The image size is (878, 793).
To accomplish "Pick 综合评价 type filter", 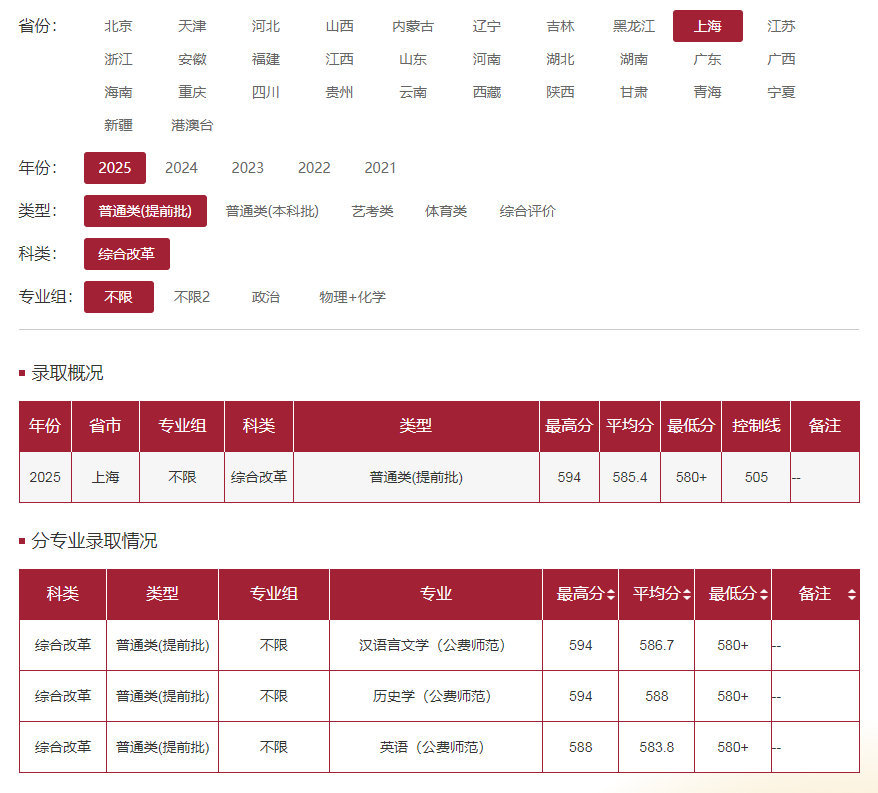I will [528, 211].
